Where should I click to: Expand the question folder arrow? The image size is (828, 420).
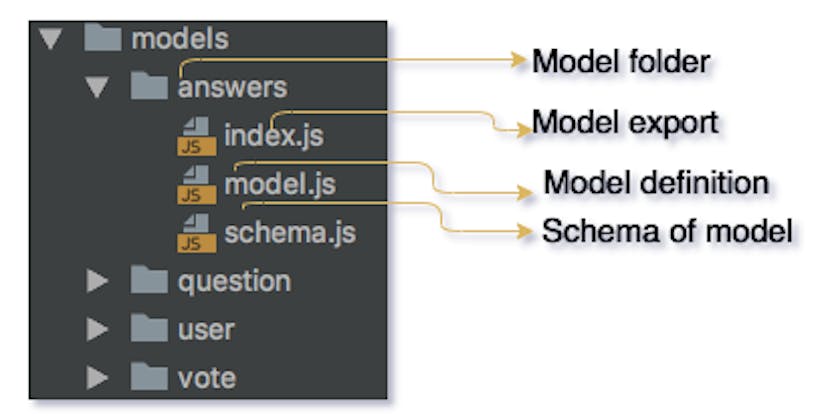click(97, 281)
